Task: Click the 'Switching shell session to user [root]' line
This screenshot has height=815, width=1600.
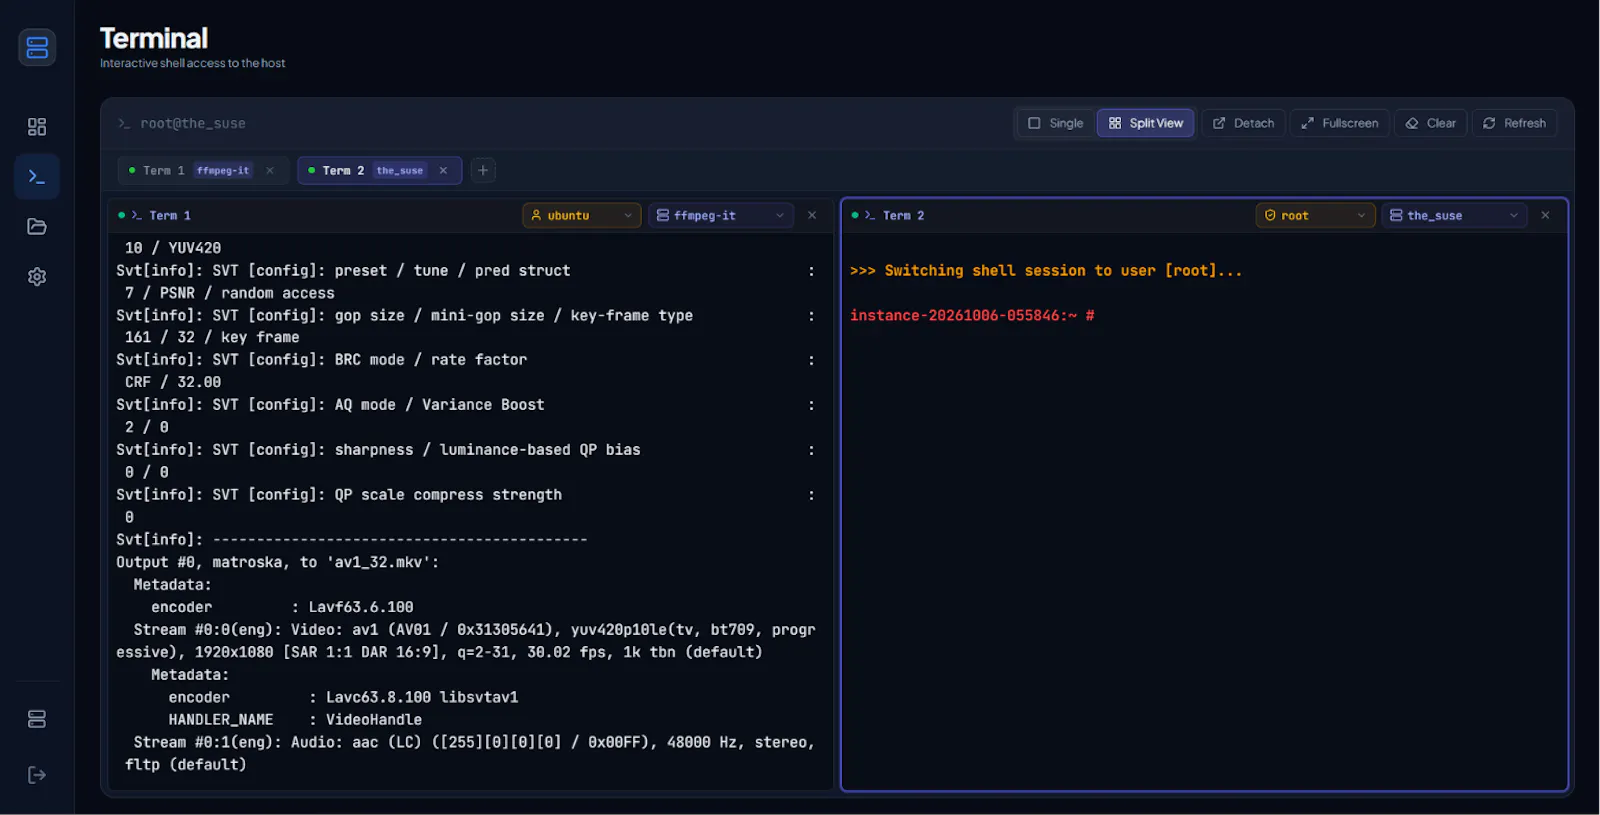Action: tap(1046, 271)
